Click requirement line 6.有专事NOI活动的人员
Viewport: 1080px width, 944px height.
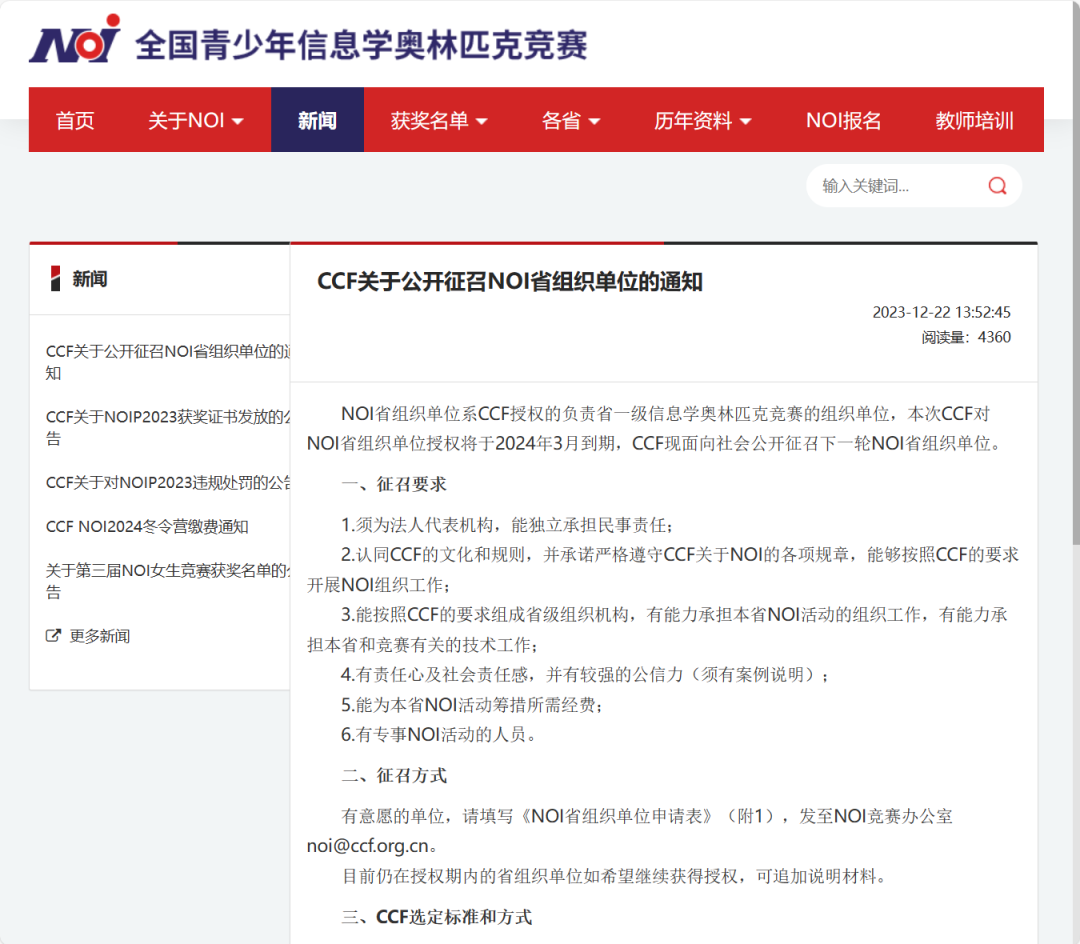pyautogui.click(x=439, y=735)
